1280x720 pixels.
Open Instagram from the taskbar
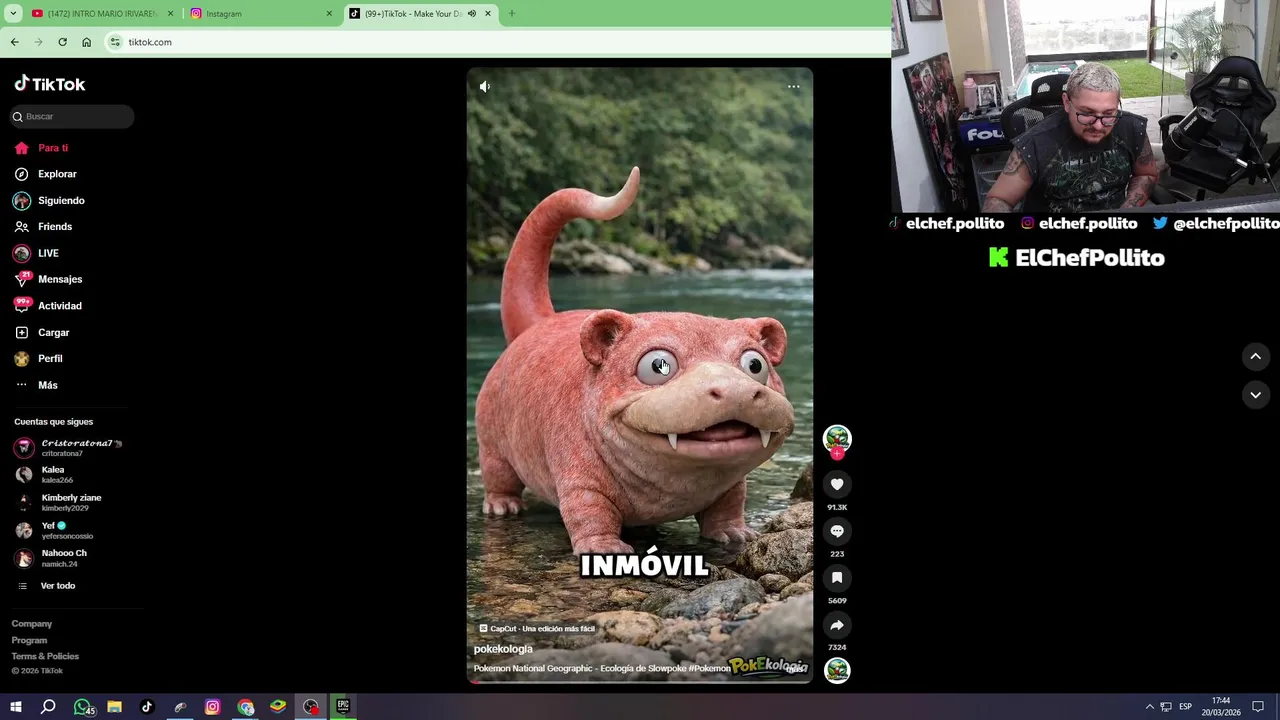212,707
